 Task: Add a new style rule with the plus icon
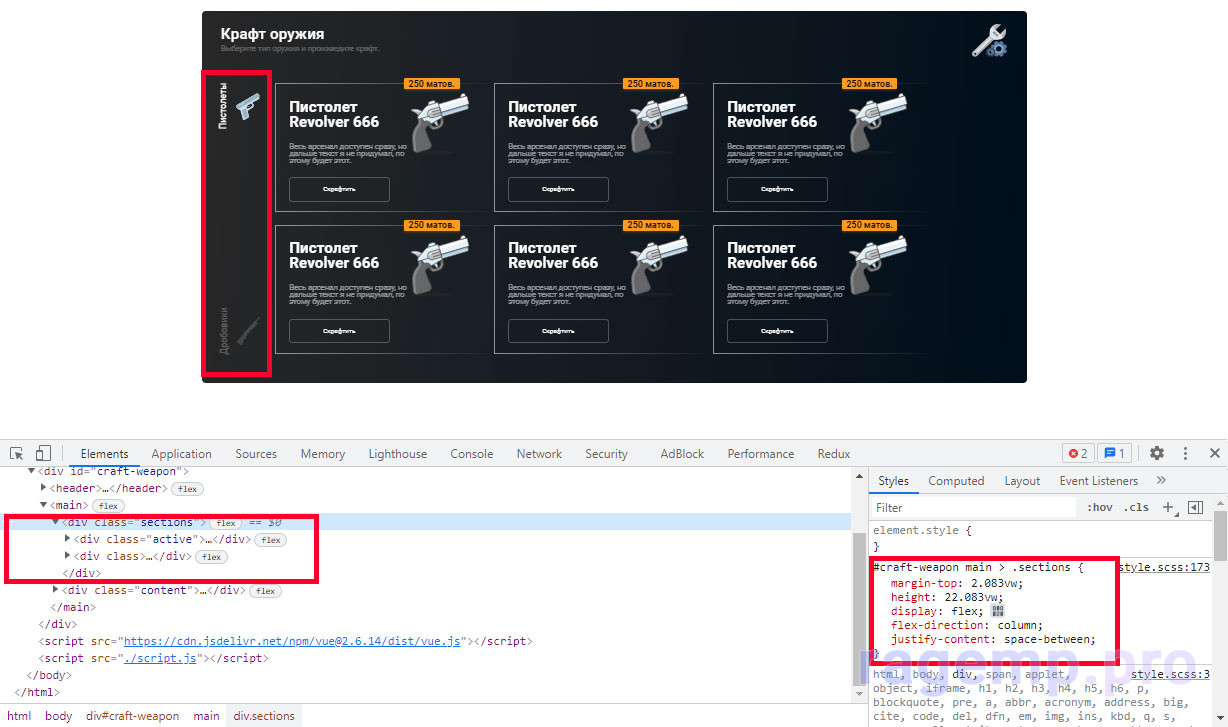coord(1168,507)
